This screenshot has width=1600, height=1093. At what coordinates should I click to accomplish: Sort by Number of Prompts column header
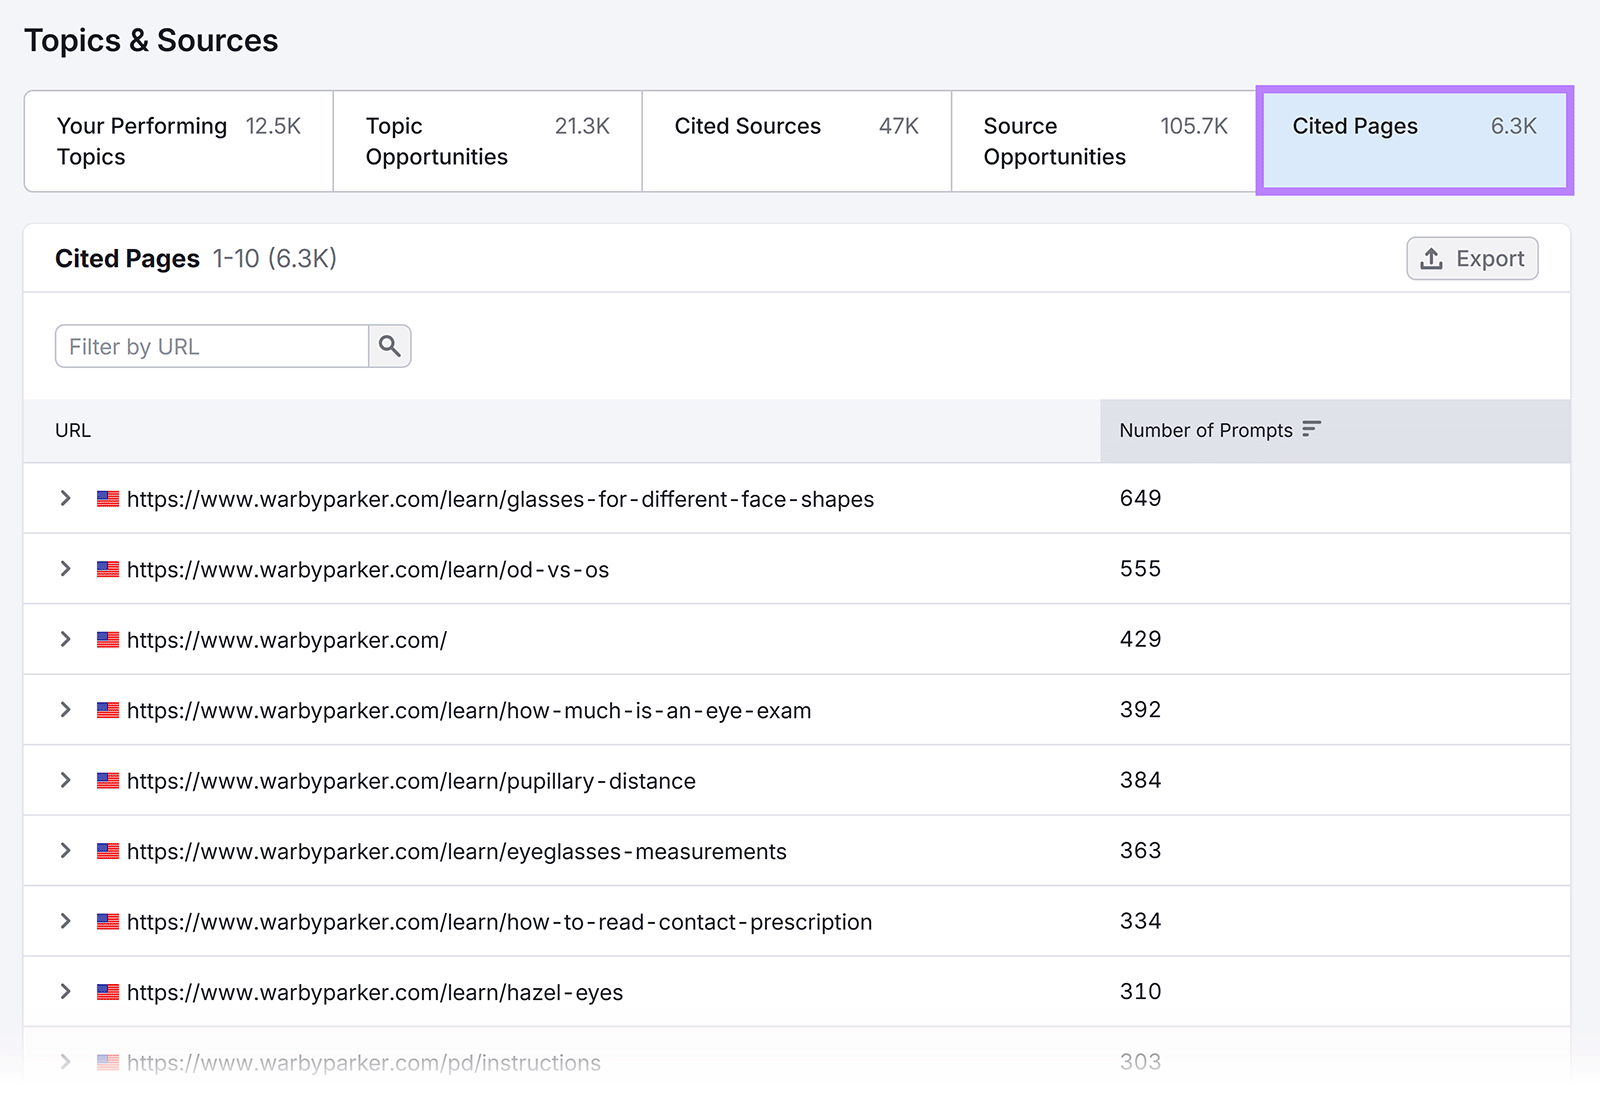pyautogui.click(x=1335, y=430)
